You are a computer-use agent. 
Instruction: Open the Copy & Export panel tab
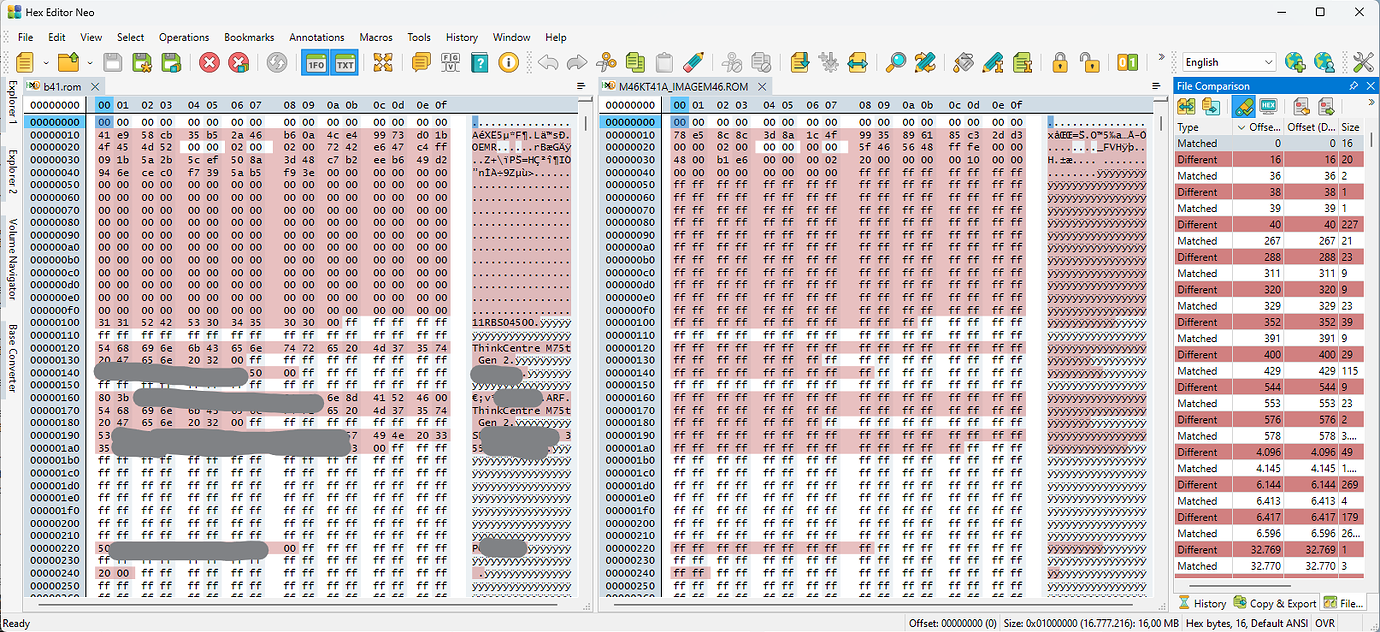pyautogui.click(x=1274, y=602)
